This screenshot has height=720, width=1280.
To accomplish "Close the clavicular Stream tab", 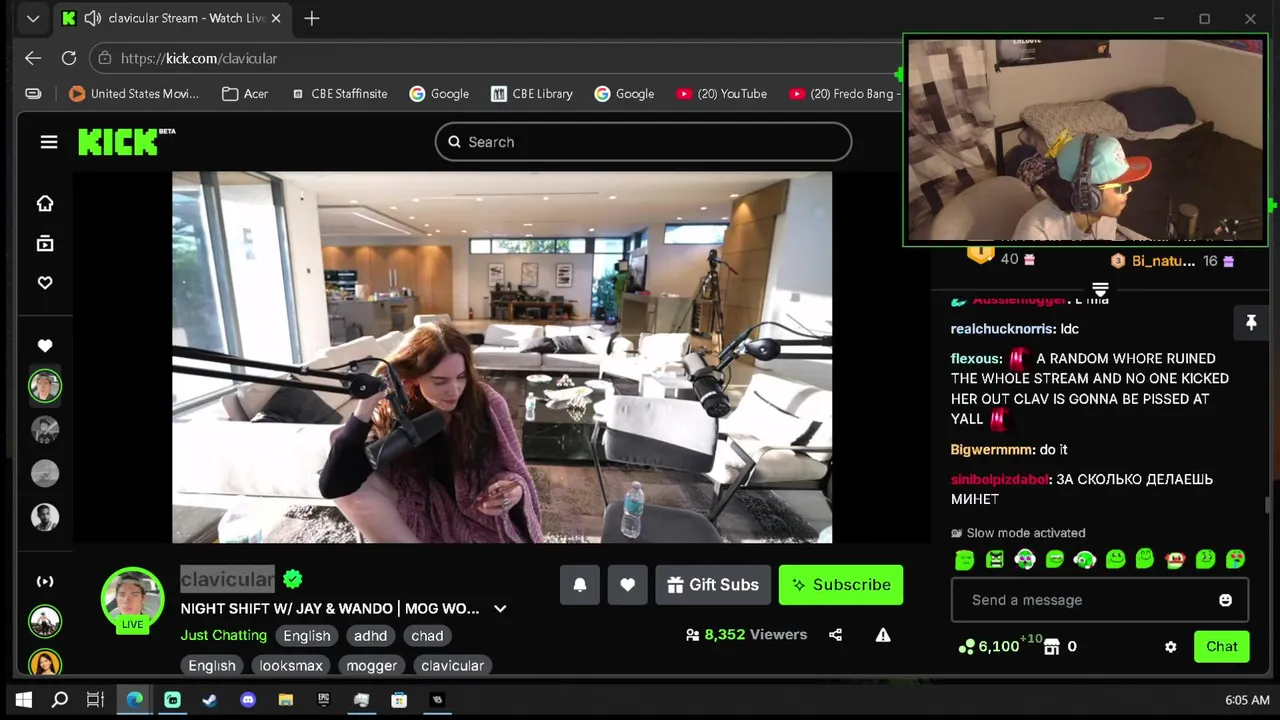I will coord(276,18).
